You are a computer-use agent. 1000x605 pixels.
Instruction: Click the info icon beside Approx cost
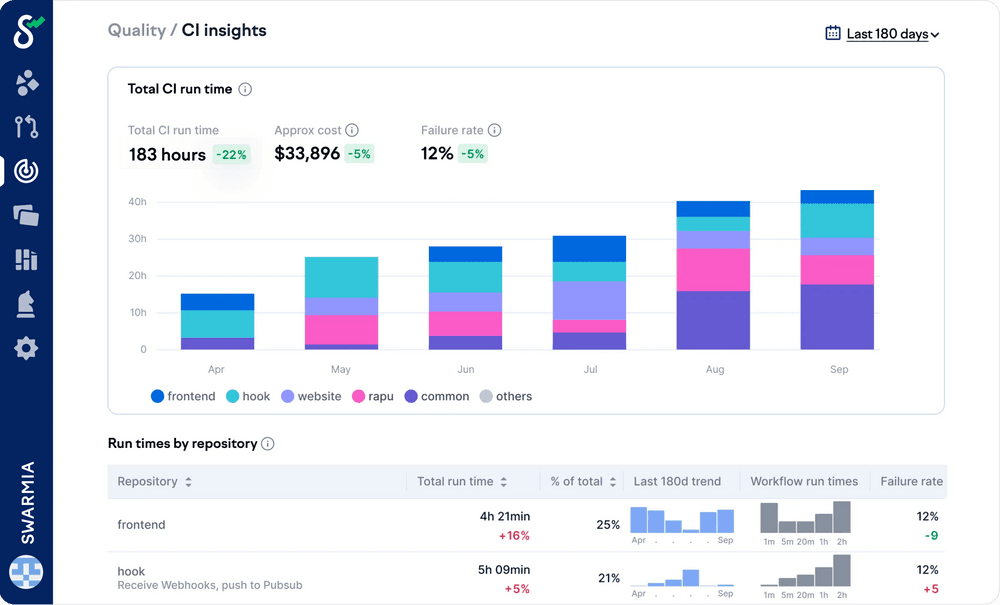(x=352, y=130)
